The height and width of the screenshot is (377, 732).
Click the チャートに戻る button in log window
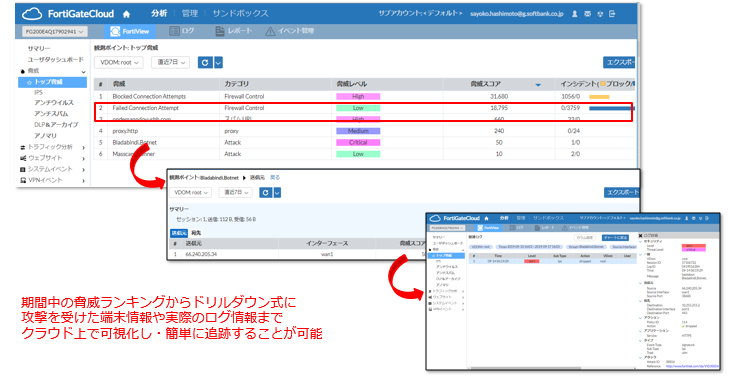[616, 237]
